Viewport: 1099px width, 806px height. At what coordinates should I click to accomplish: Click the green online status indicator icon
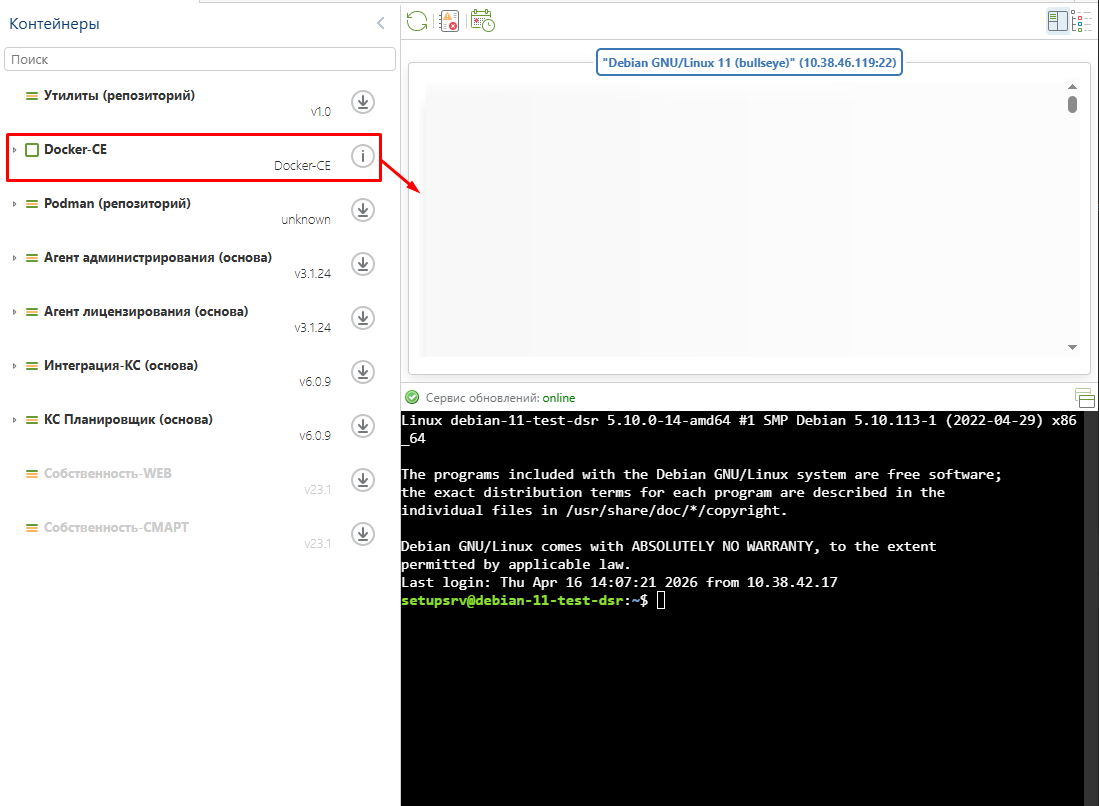click(x=410, y=397)
